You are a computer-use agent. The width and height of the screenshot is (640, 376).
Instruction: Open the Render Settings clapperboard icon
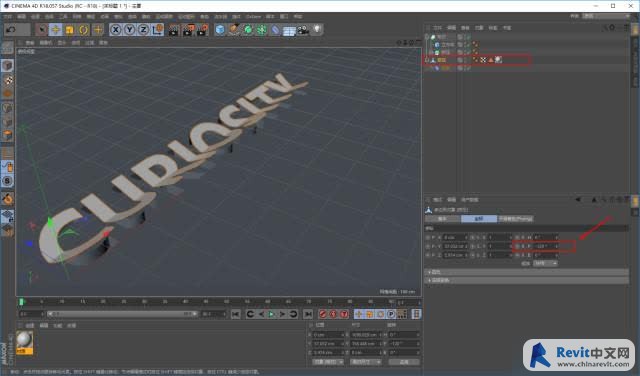(202, 30)
